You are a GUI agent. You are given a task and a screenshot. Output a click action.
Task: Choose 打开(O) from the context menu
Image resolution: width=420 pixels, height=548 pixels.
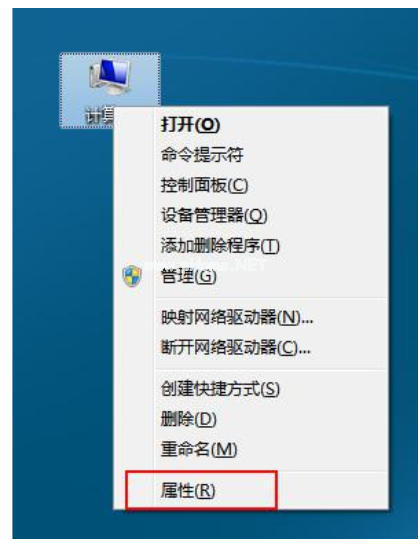251,125
